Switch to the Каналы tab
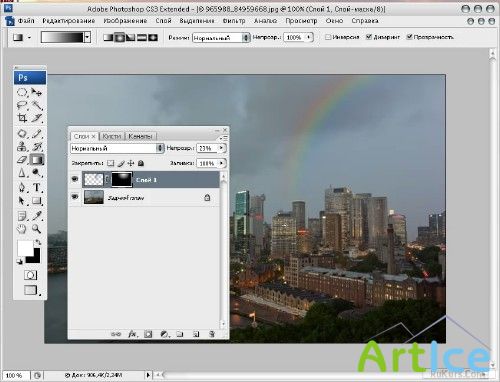Screen dimensions: 500x382 tap(140, 136)
